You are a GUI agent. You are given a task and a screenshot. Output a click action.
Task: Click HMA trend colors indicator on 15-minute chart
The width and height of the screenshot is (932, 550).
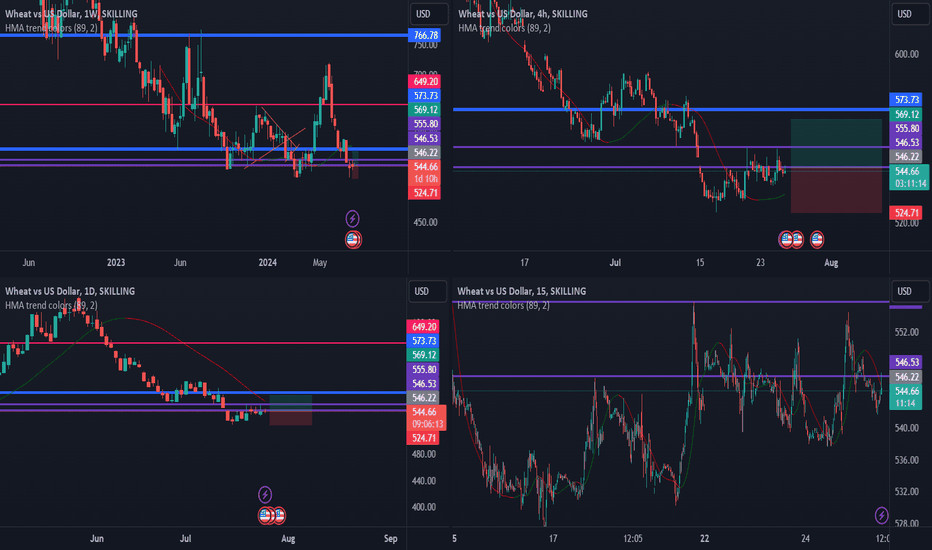[504, 304]
